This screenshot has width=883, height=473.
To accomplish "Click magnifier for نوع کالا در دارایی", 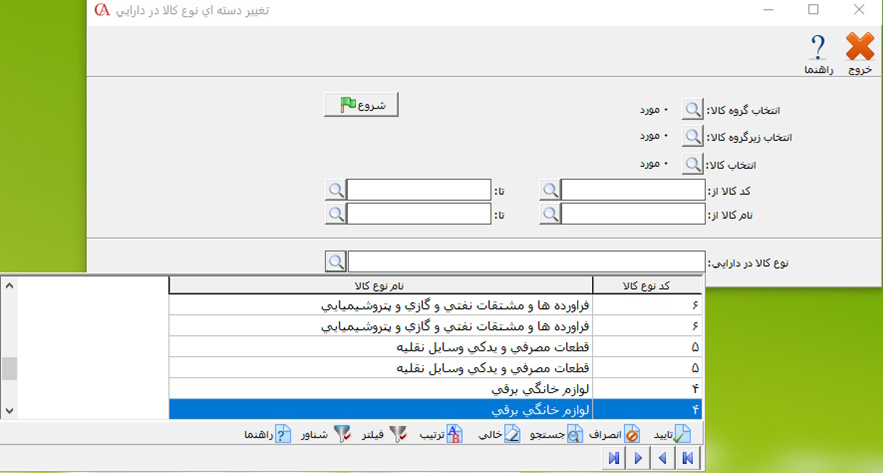I will [335, 261].
